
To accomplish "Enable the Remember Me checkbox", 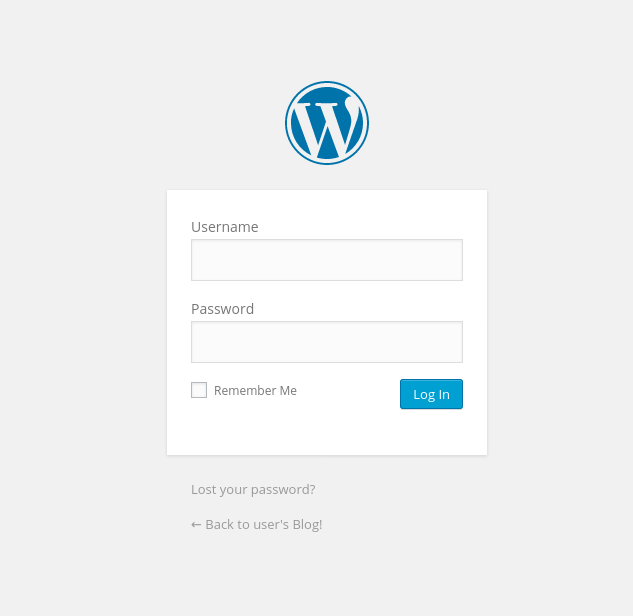I will pyautogui.click(x=199, y=390).
